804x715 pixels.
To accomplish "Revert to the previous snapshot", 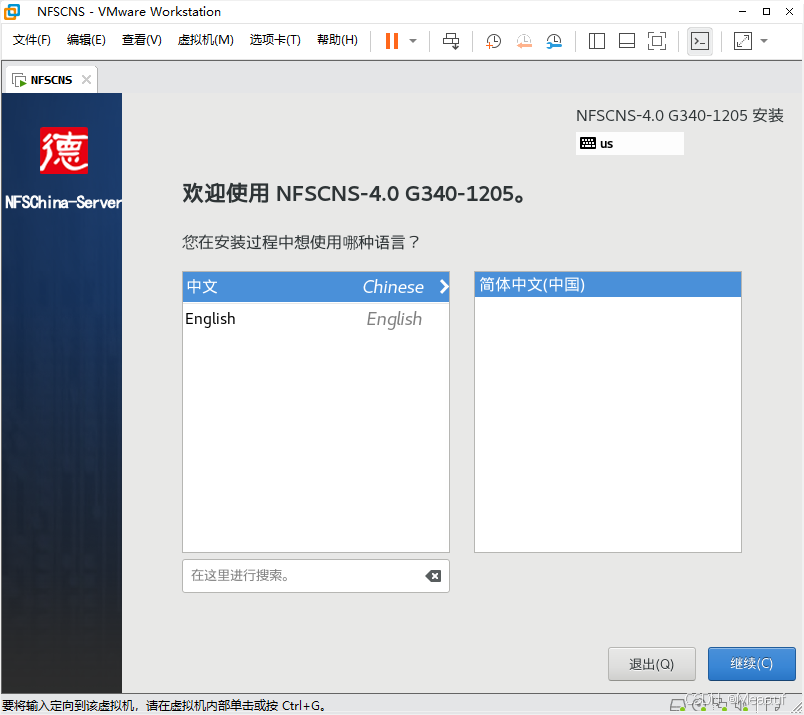I will (x=524, y=41).
